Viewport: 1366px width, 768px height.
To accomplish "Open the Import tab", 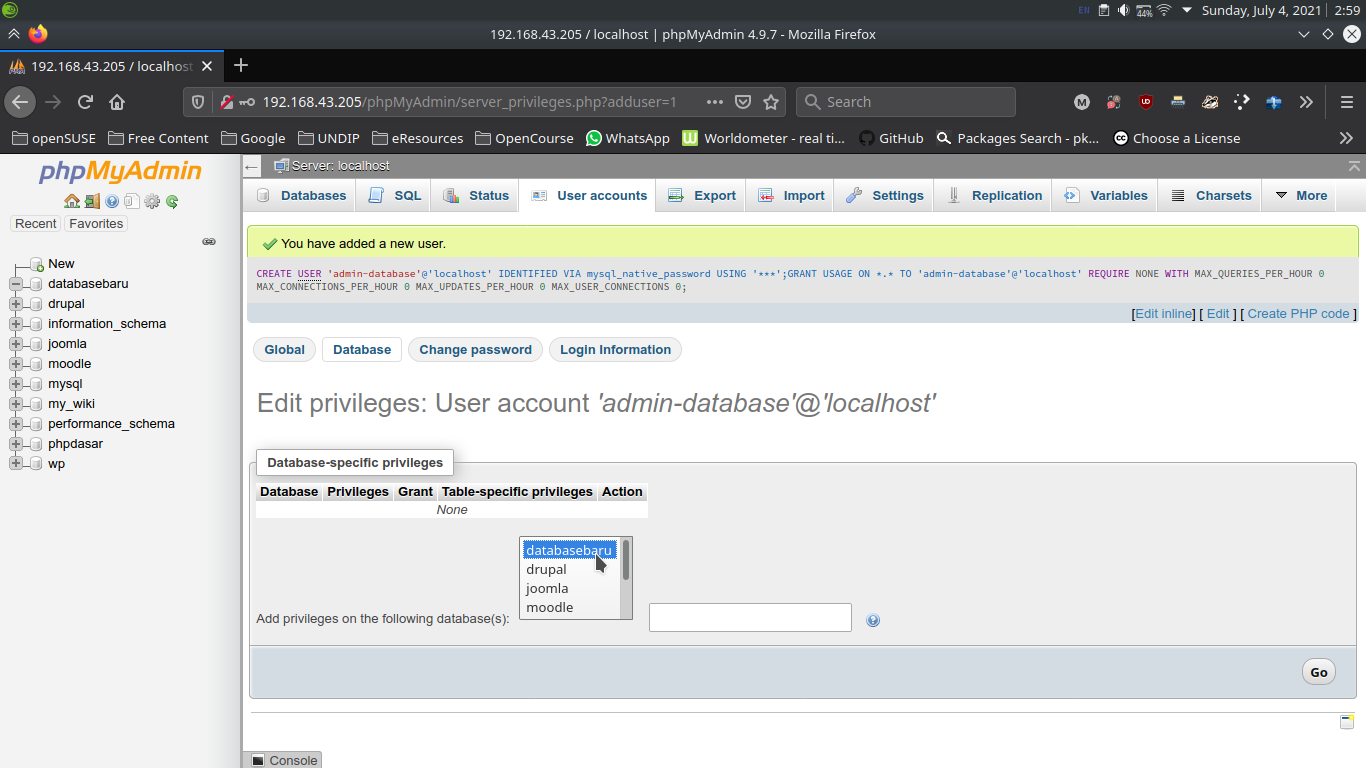I will (x=791, y=196).
